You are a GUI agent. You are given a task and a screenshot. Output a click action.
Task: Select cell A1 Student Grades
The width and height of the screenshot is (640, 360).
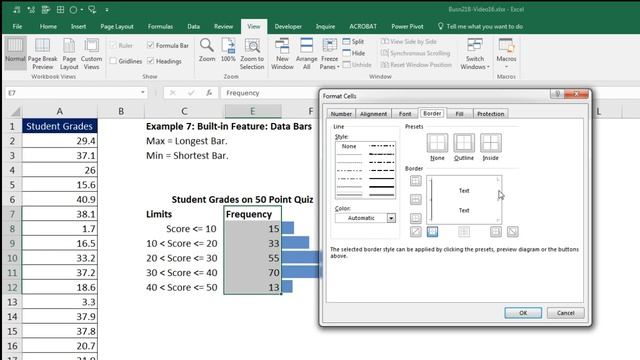pyautogui.click(x=60, y=126)
